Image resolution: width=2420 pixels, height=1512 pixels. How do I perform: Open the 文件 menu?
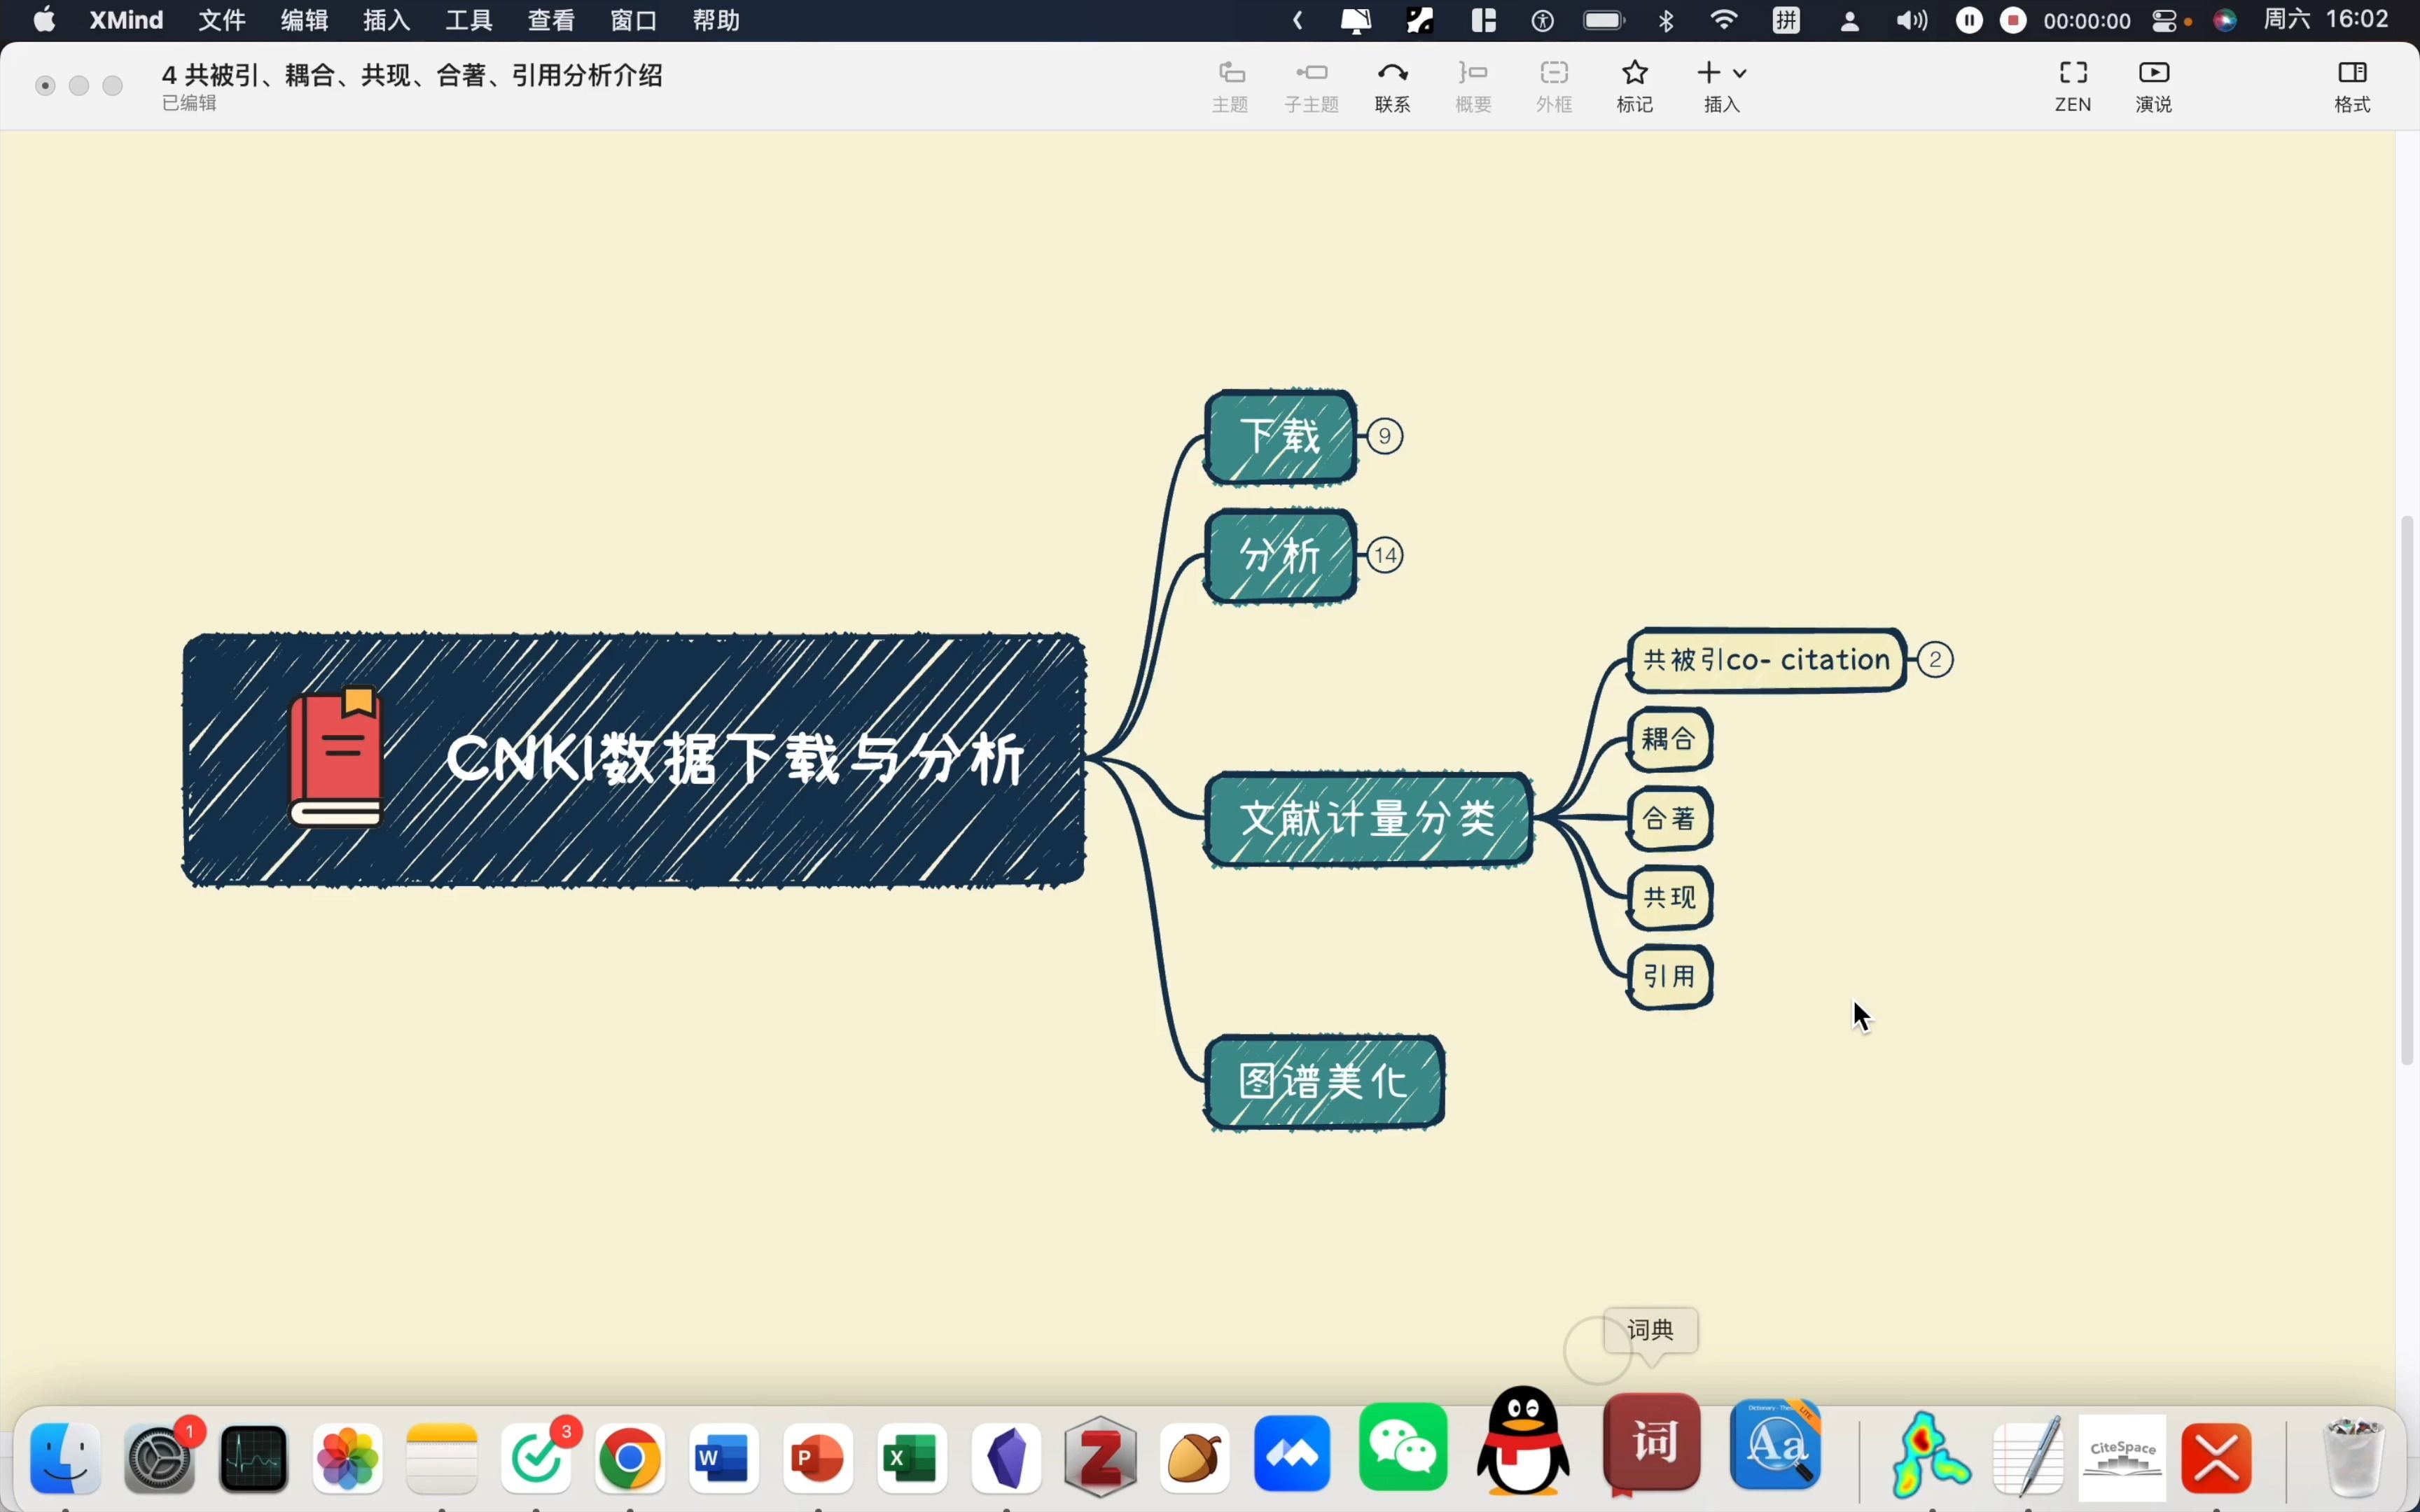click(x=221, y=20)
